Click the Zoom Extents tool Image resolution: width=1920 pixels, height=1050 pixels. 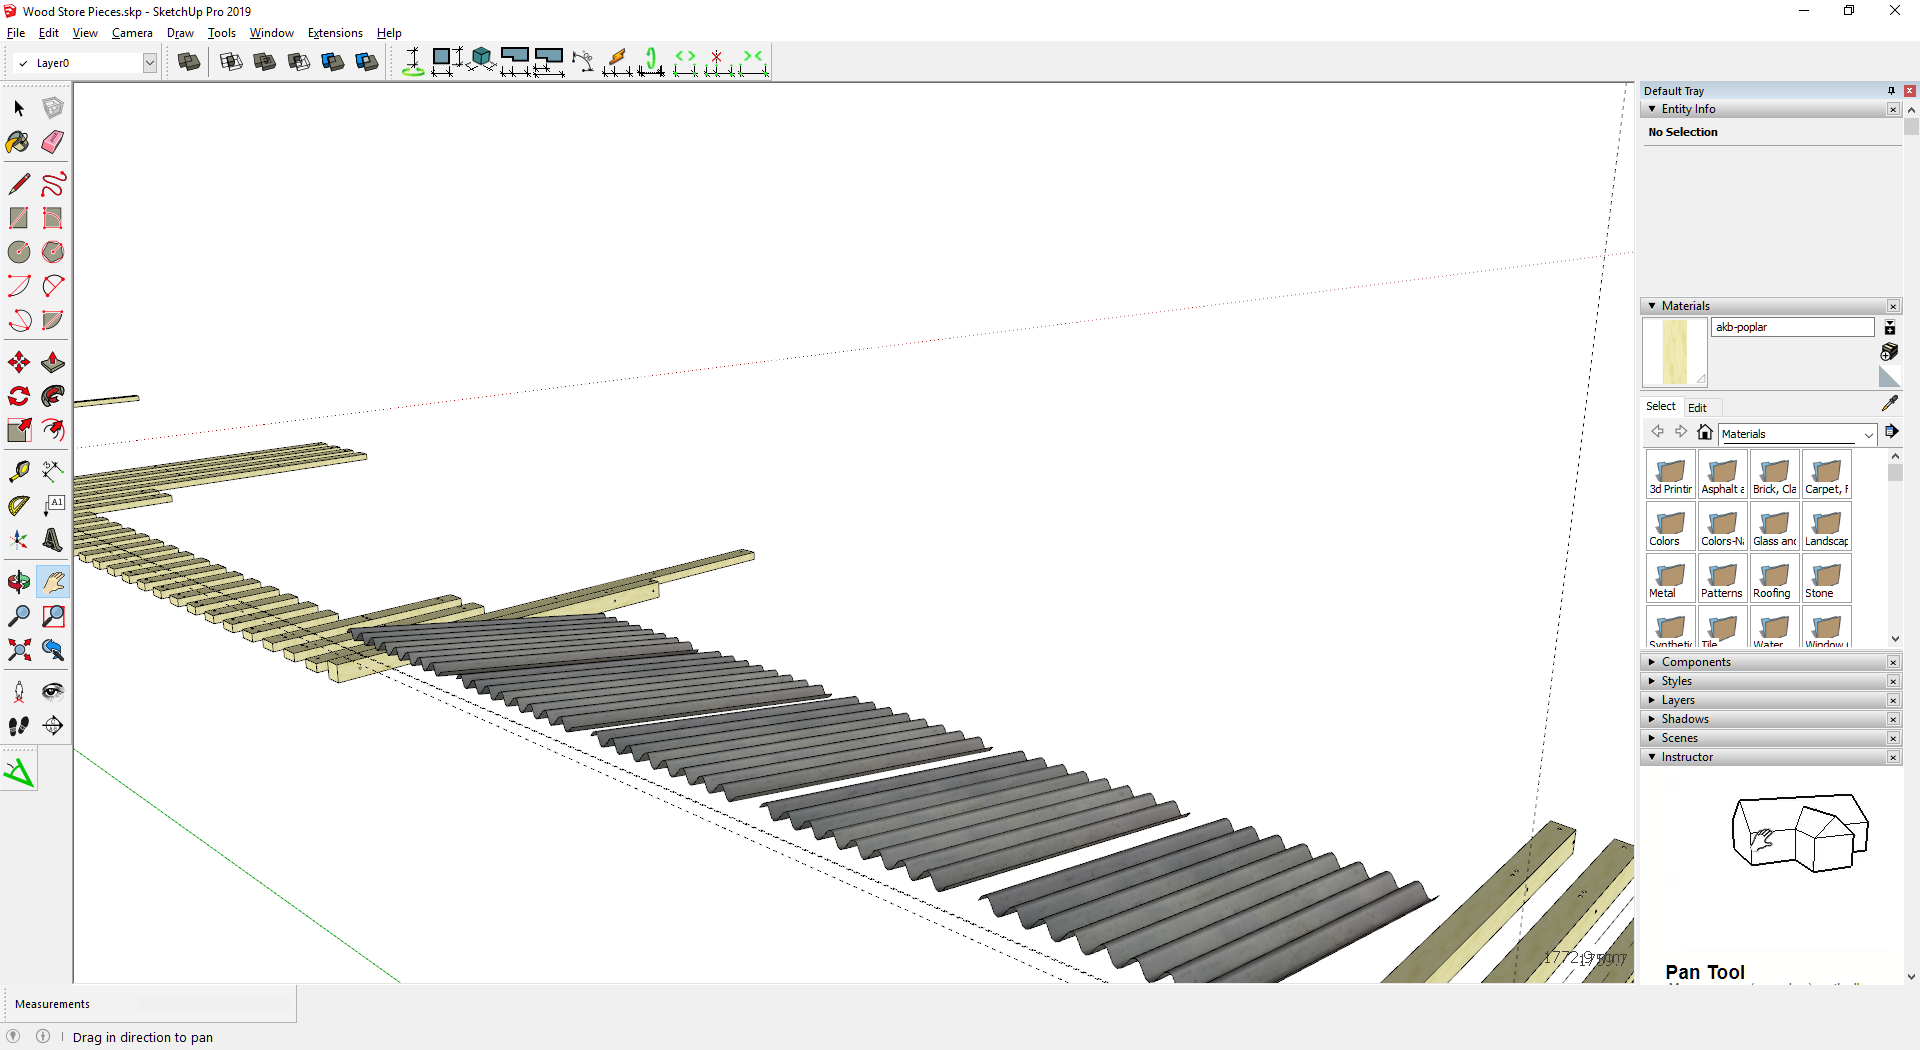[19, 650]
